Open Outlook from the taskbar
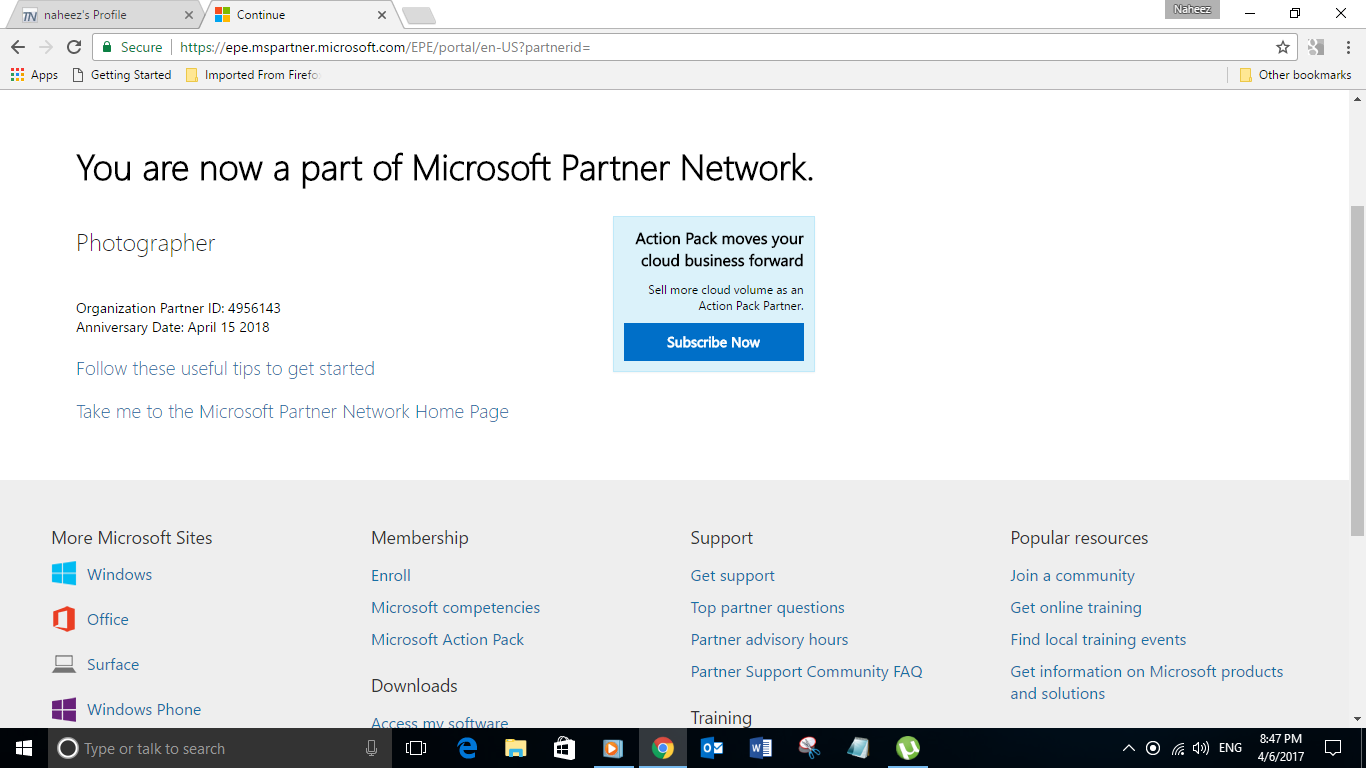Viewport: 1366px width, 768px height. click(712, 748)
